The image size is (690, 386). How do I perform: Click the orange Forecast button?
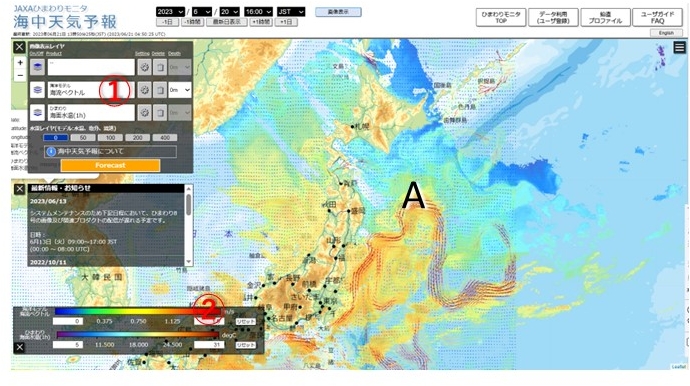(x=110, y=165)
